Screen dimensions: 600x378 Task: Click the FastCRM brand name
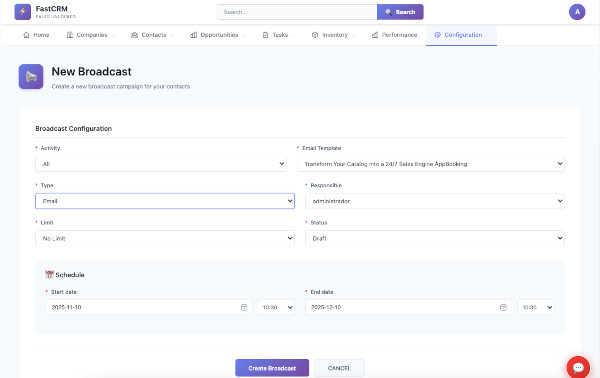coord(51,8)
